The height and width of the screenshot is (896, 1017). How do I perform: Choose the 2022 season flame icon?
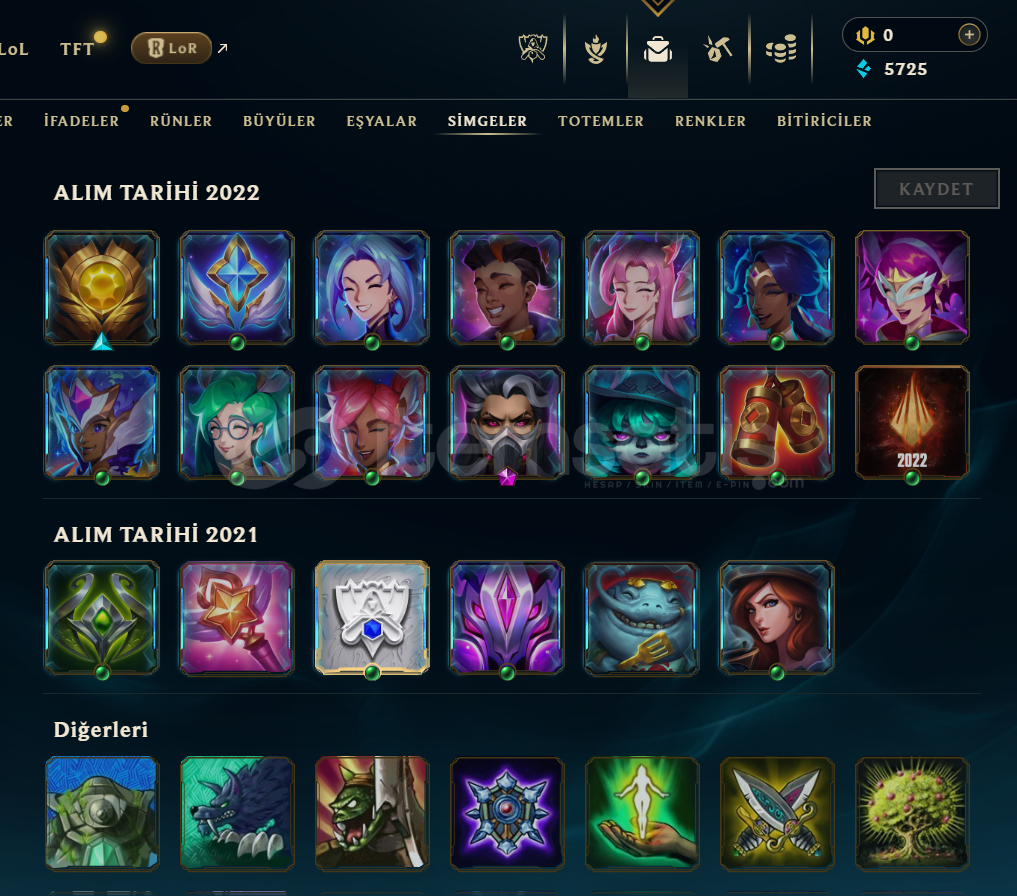912,422
